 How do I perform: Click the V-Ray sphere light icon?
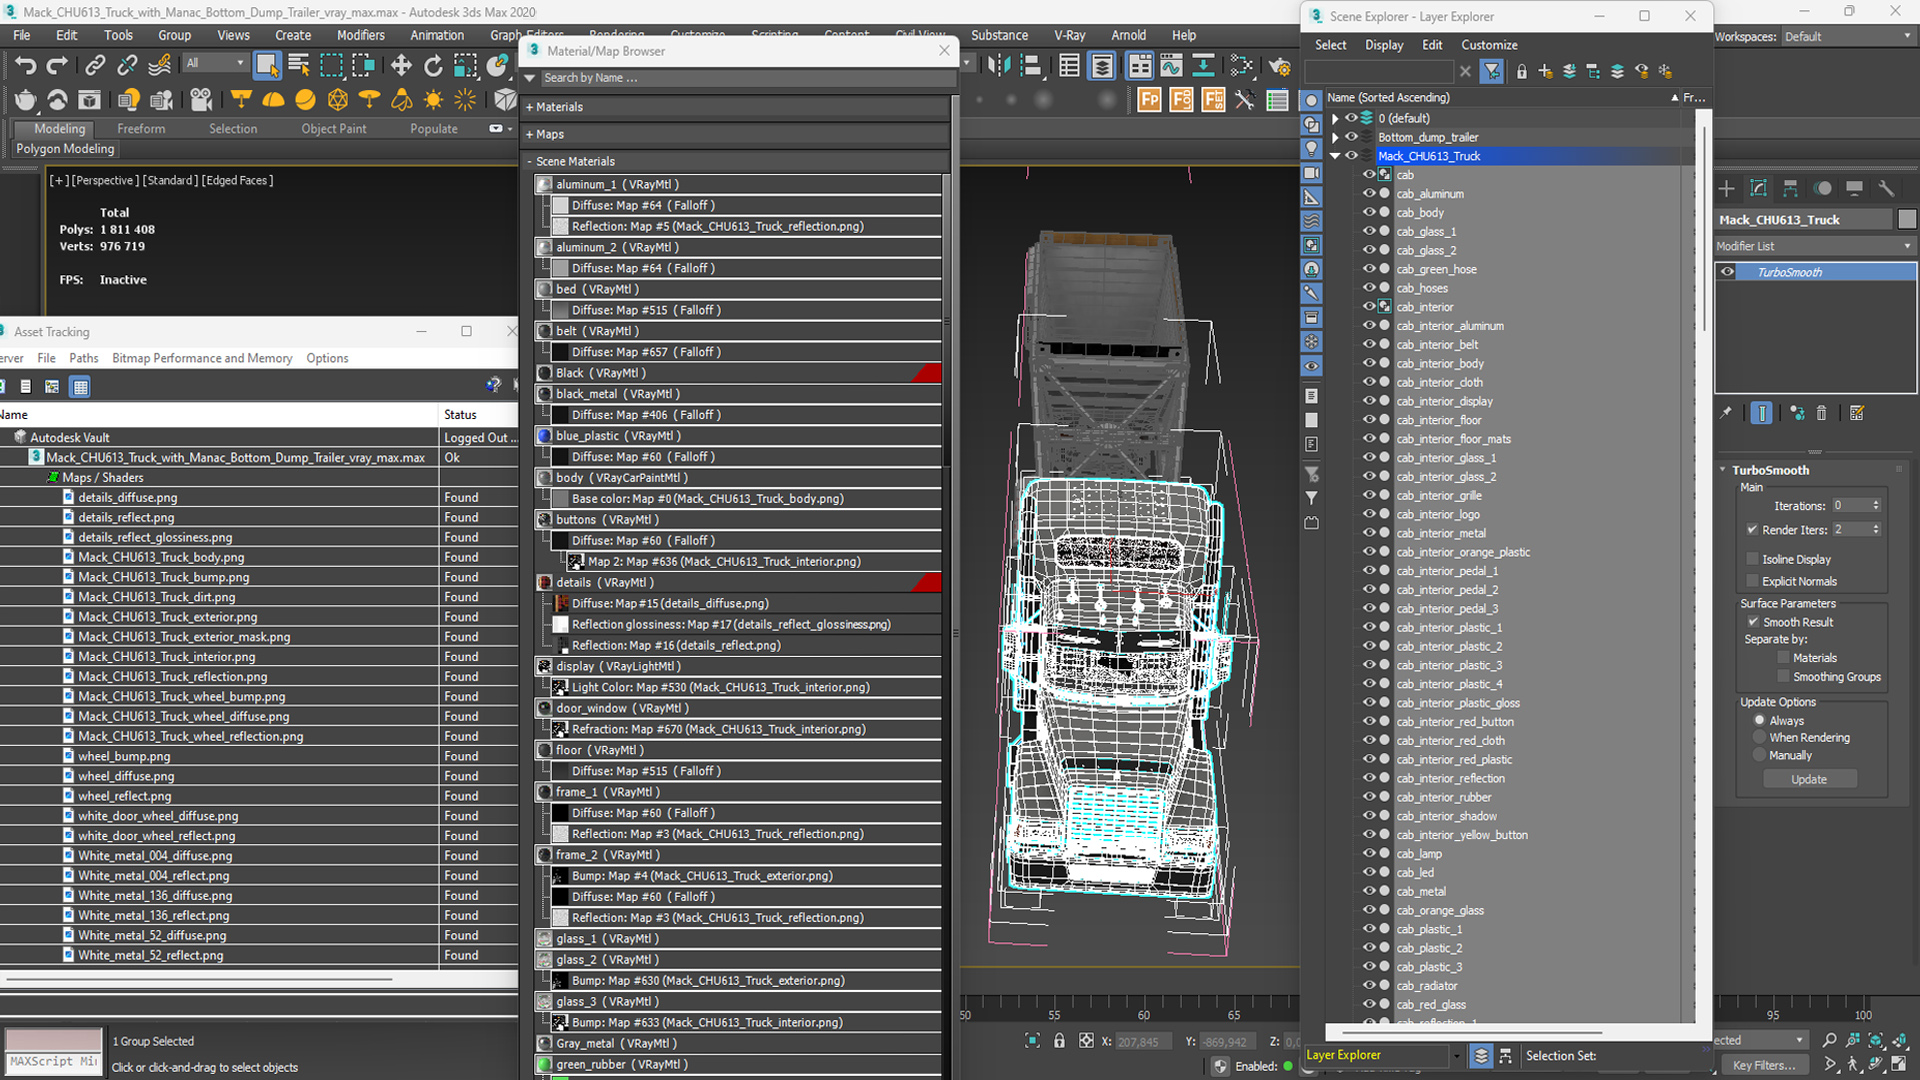(305, 100)
